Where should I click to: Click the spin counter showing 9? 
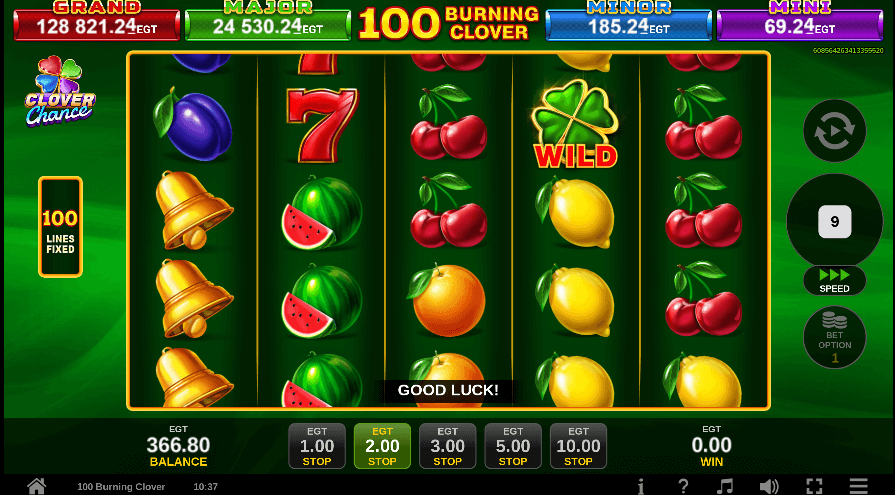coord(834,222)
